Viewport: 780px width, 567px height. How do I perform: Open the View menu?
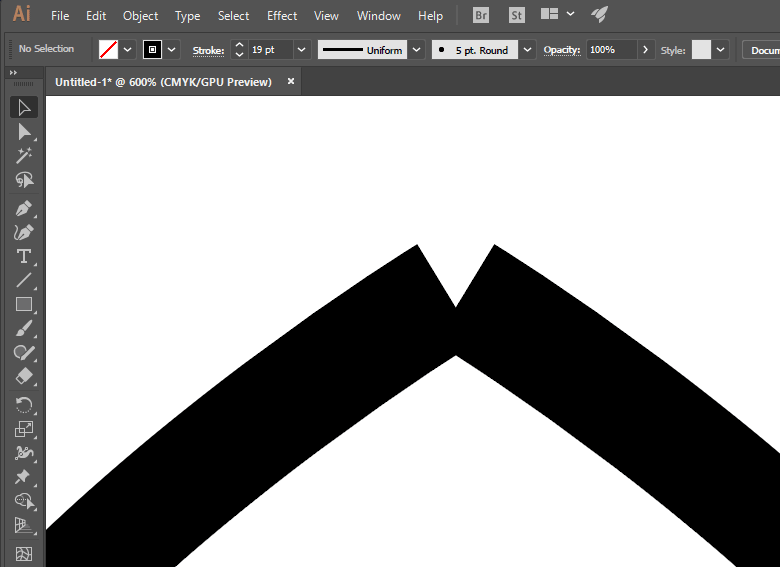(x=326, y=16)
